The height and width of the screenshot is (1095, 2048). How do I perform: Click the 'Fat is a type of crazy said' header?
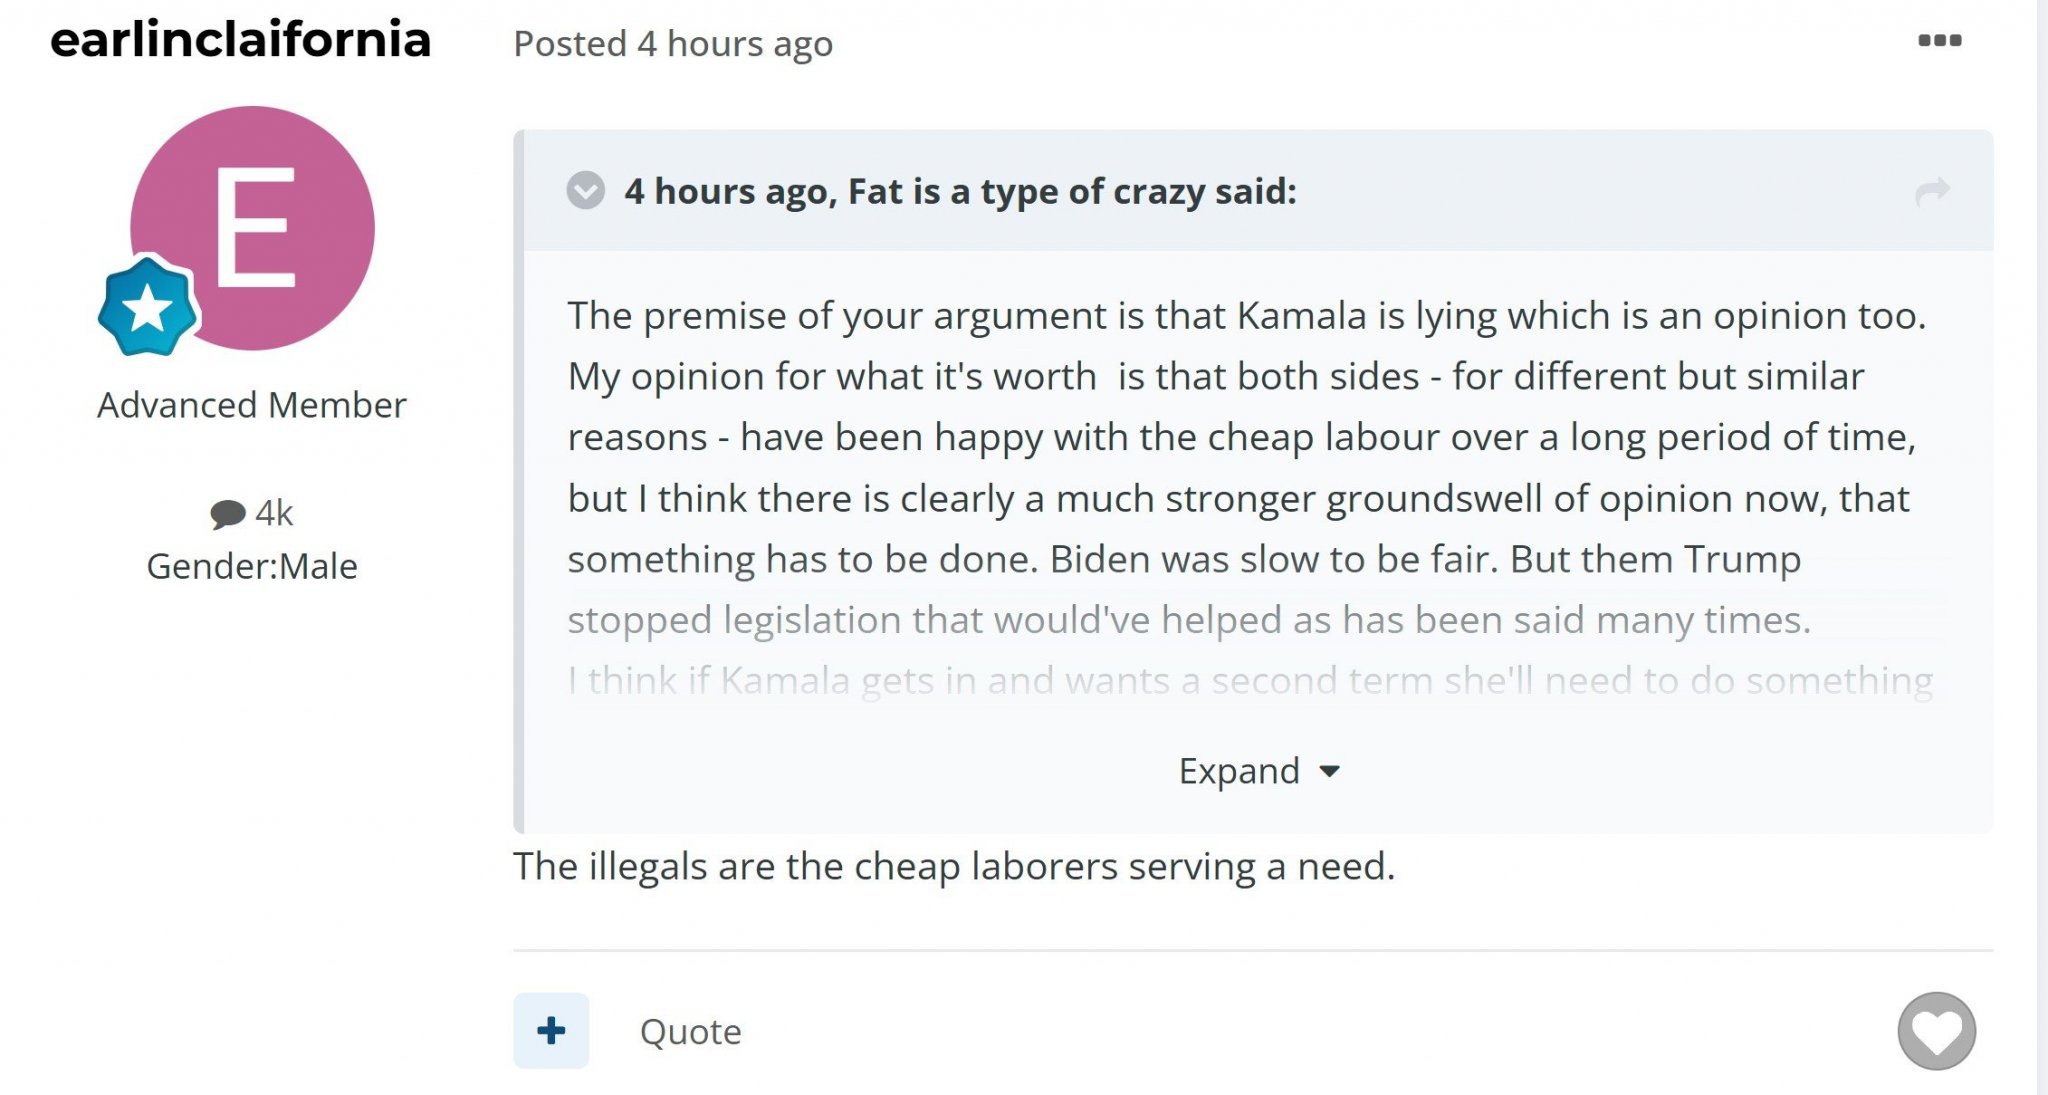pos(960,191)
